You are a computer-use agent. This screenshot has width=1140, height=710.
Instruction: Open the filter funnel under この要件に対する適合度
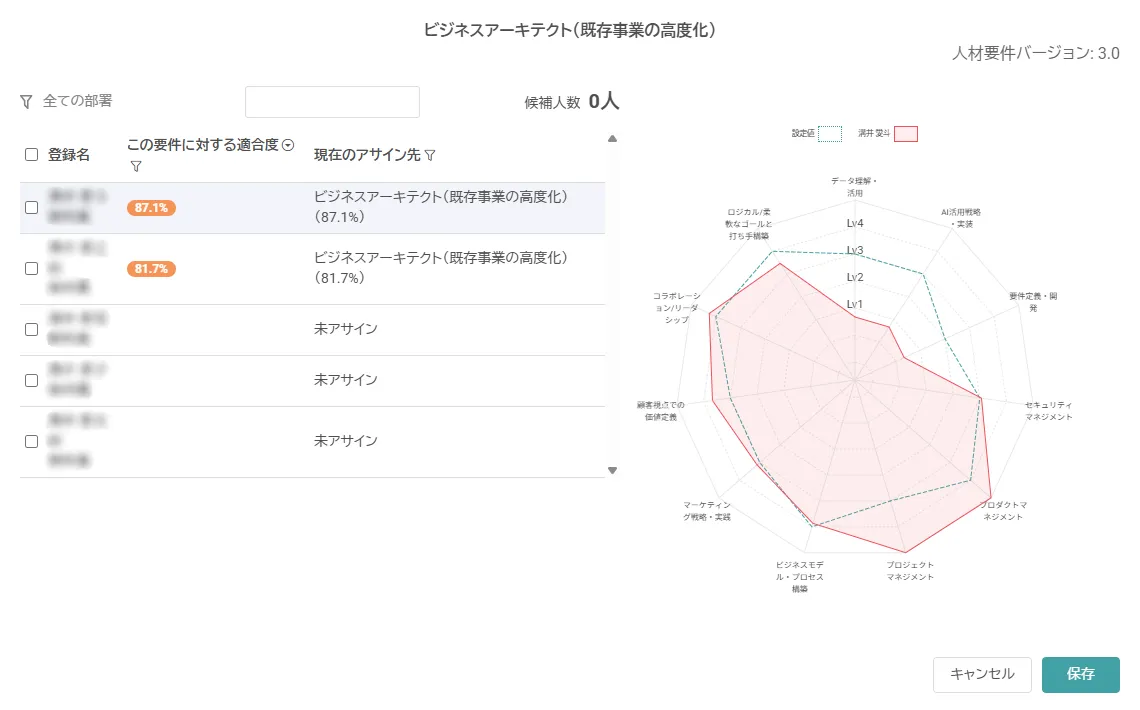[x=136, y=166]
